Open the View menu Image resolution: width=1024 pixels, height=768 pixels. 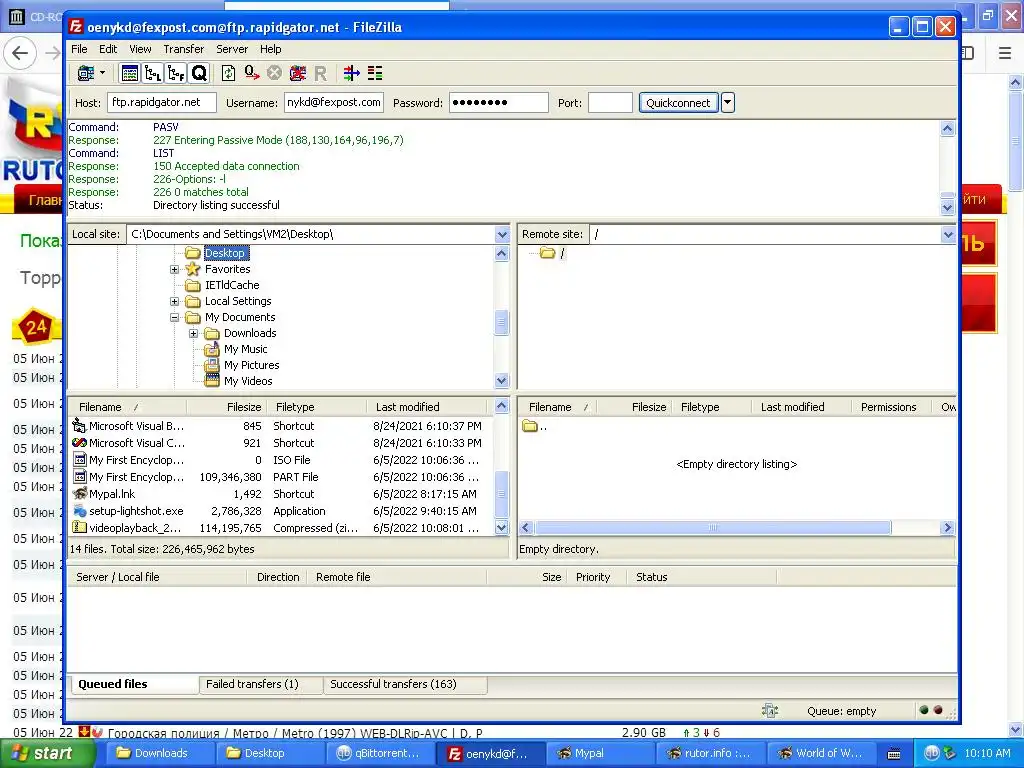[x=140, y=49]
